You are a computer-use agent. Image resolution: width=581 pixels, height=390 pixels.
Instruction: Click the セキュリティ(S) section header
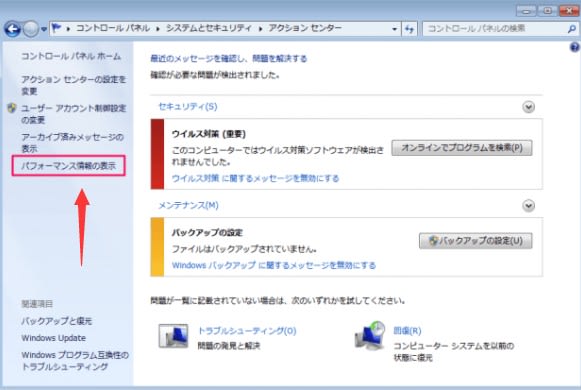point(188,107)
